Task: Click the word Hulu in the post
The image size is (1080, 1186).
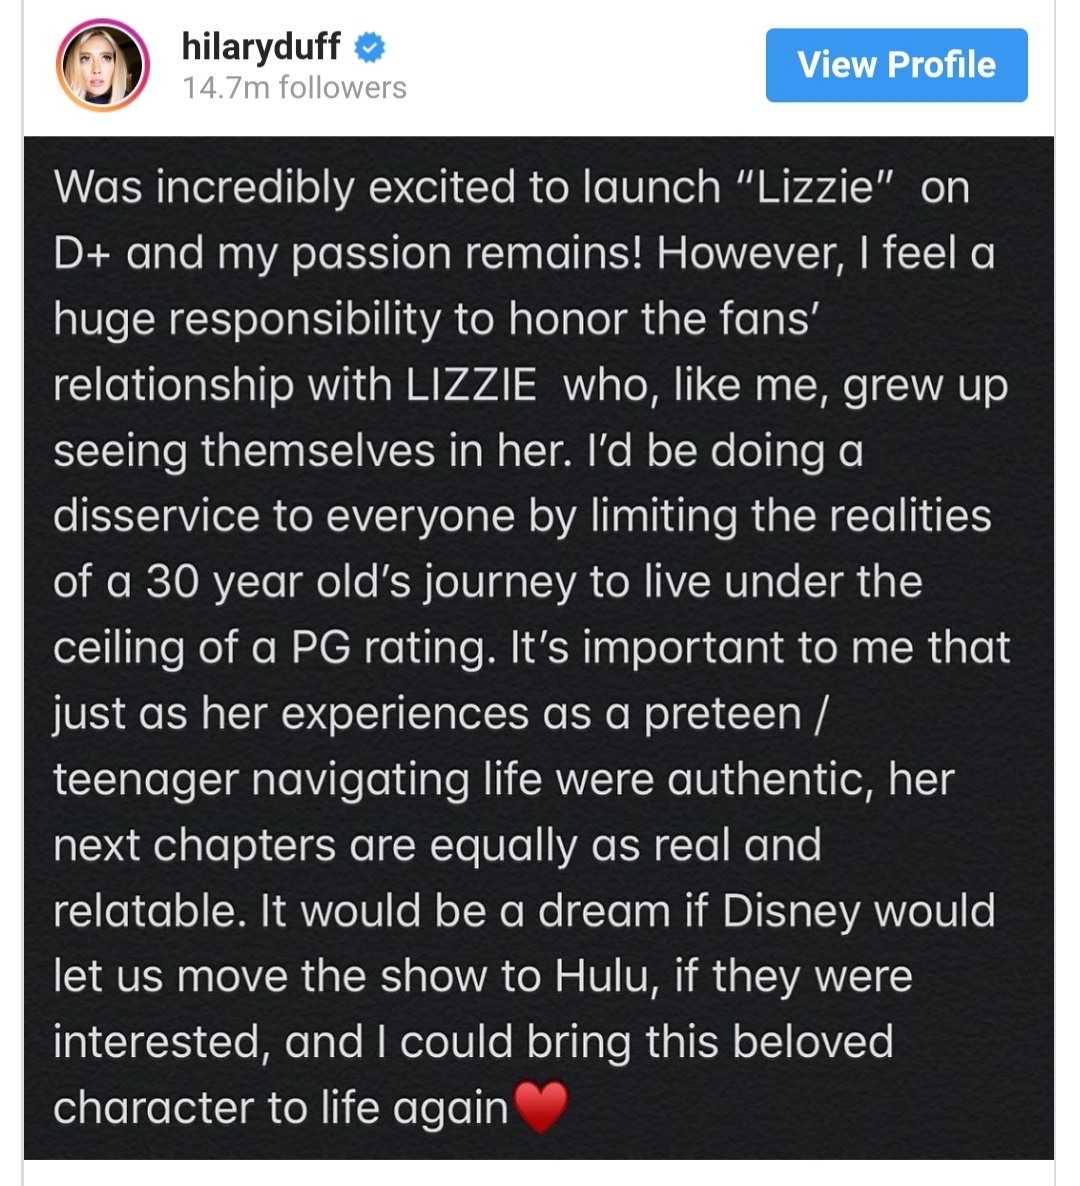Action: click(x=603, y=976)
